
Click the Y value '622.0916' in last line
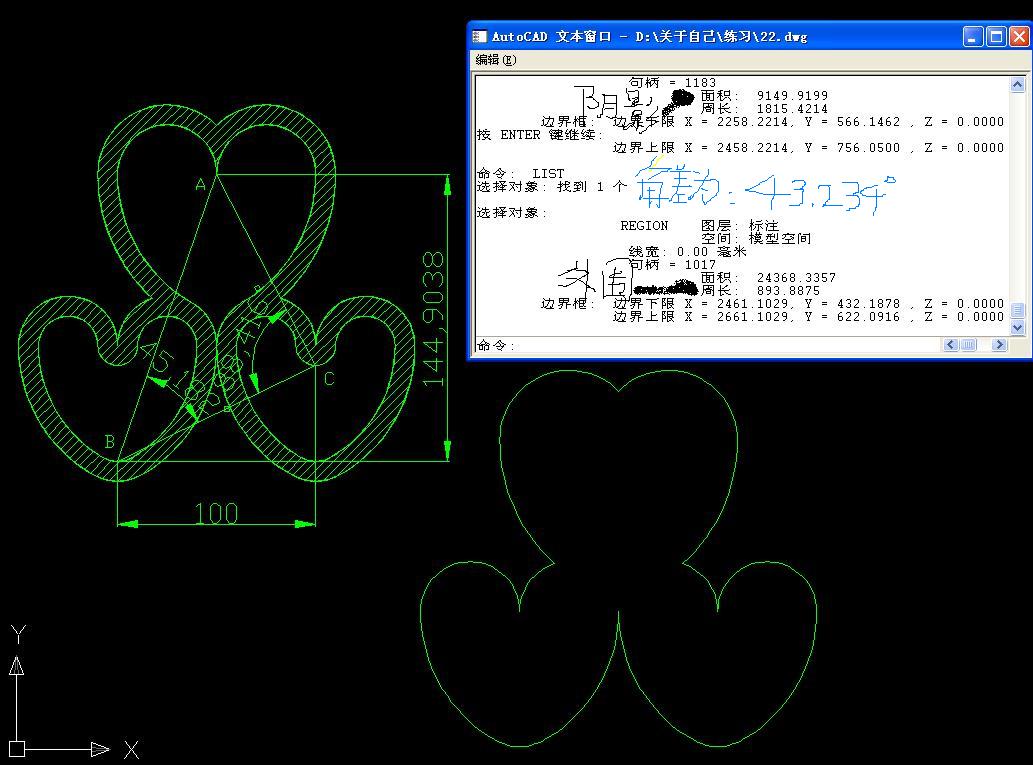(868, 317)
